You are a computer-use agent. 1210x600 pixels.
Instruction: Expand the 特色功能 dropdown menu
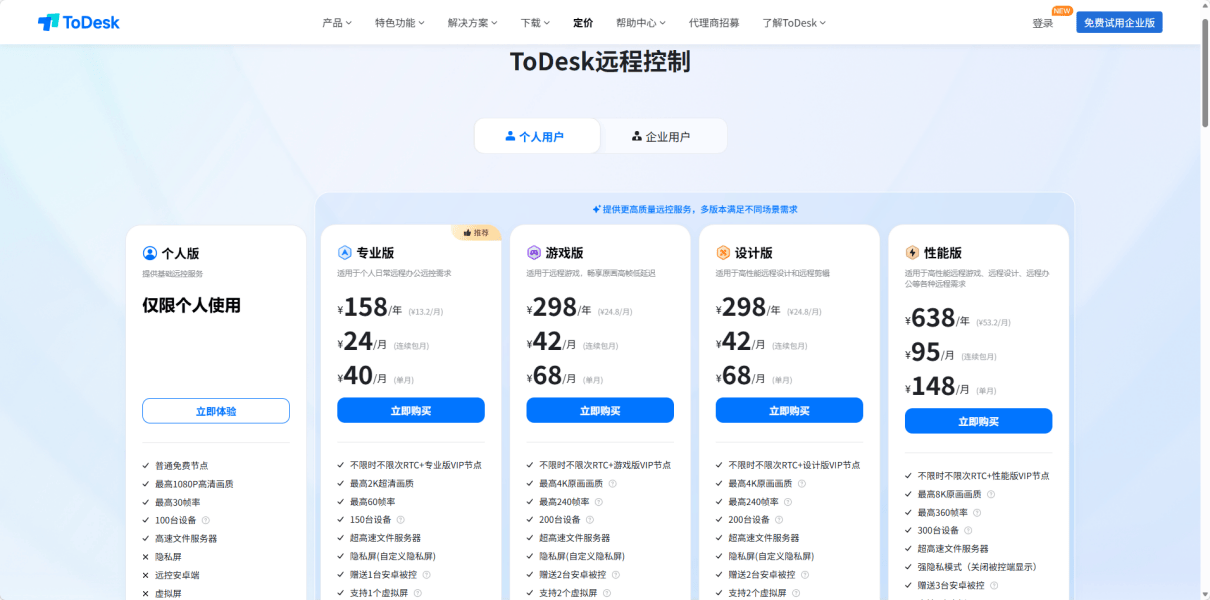(400, 22)
